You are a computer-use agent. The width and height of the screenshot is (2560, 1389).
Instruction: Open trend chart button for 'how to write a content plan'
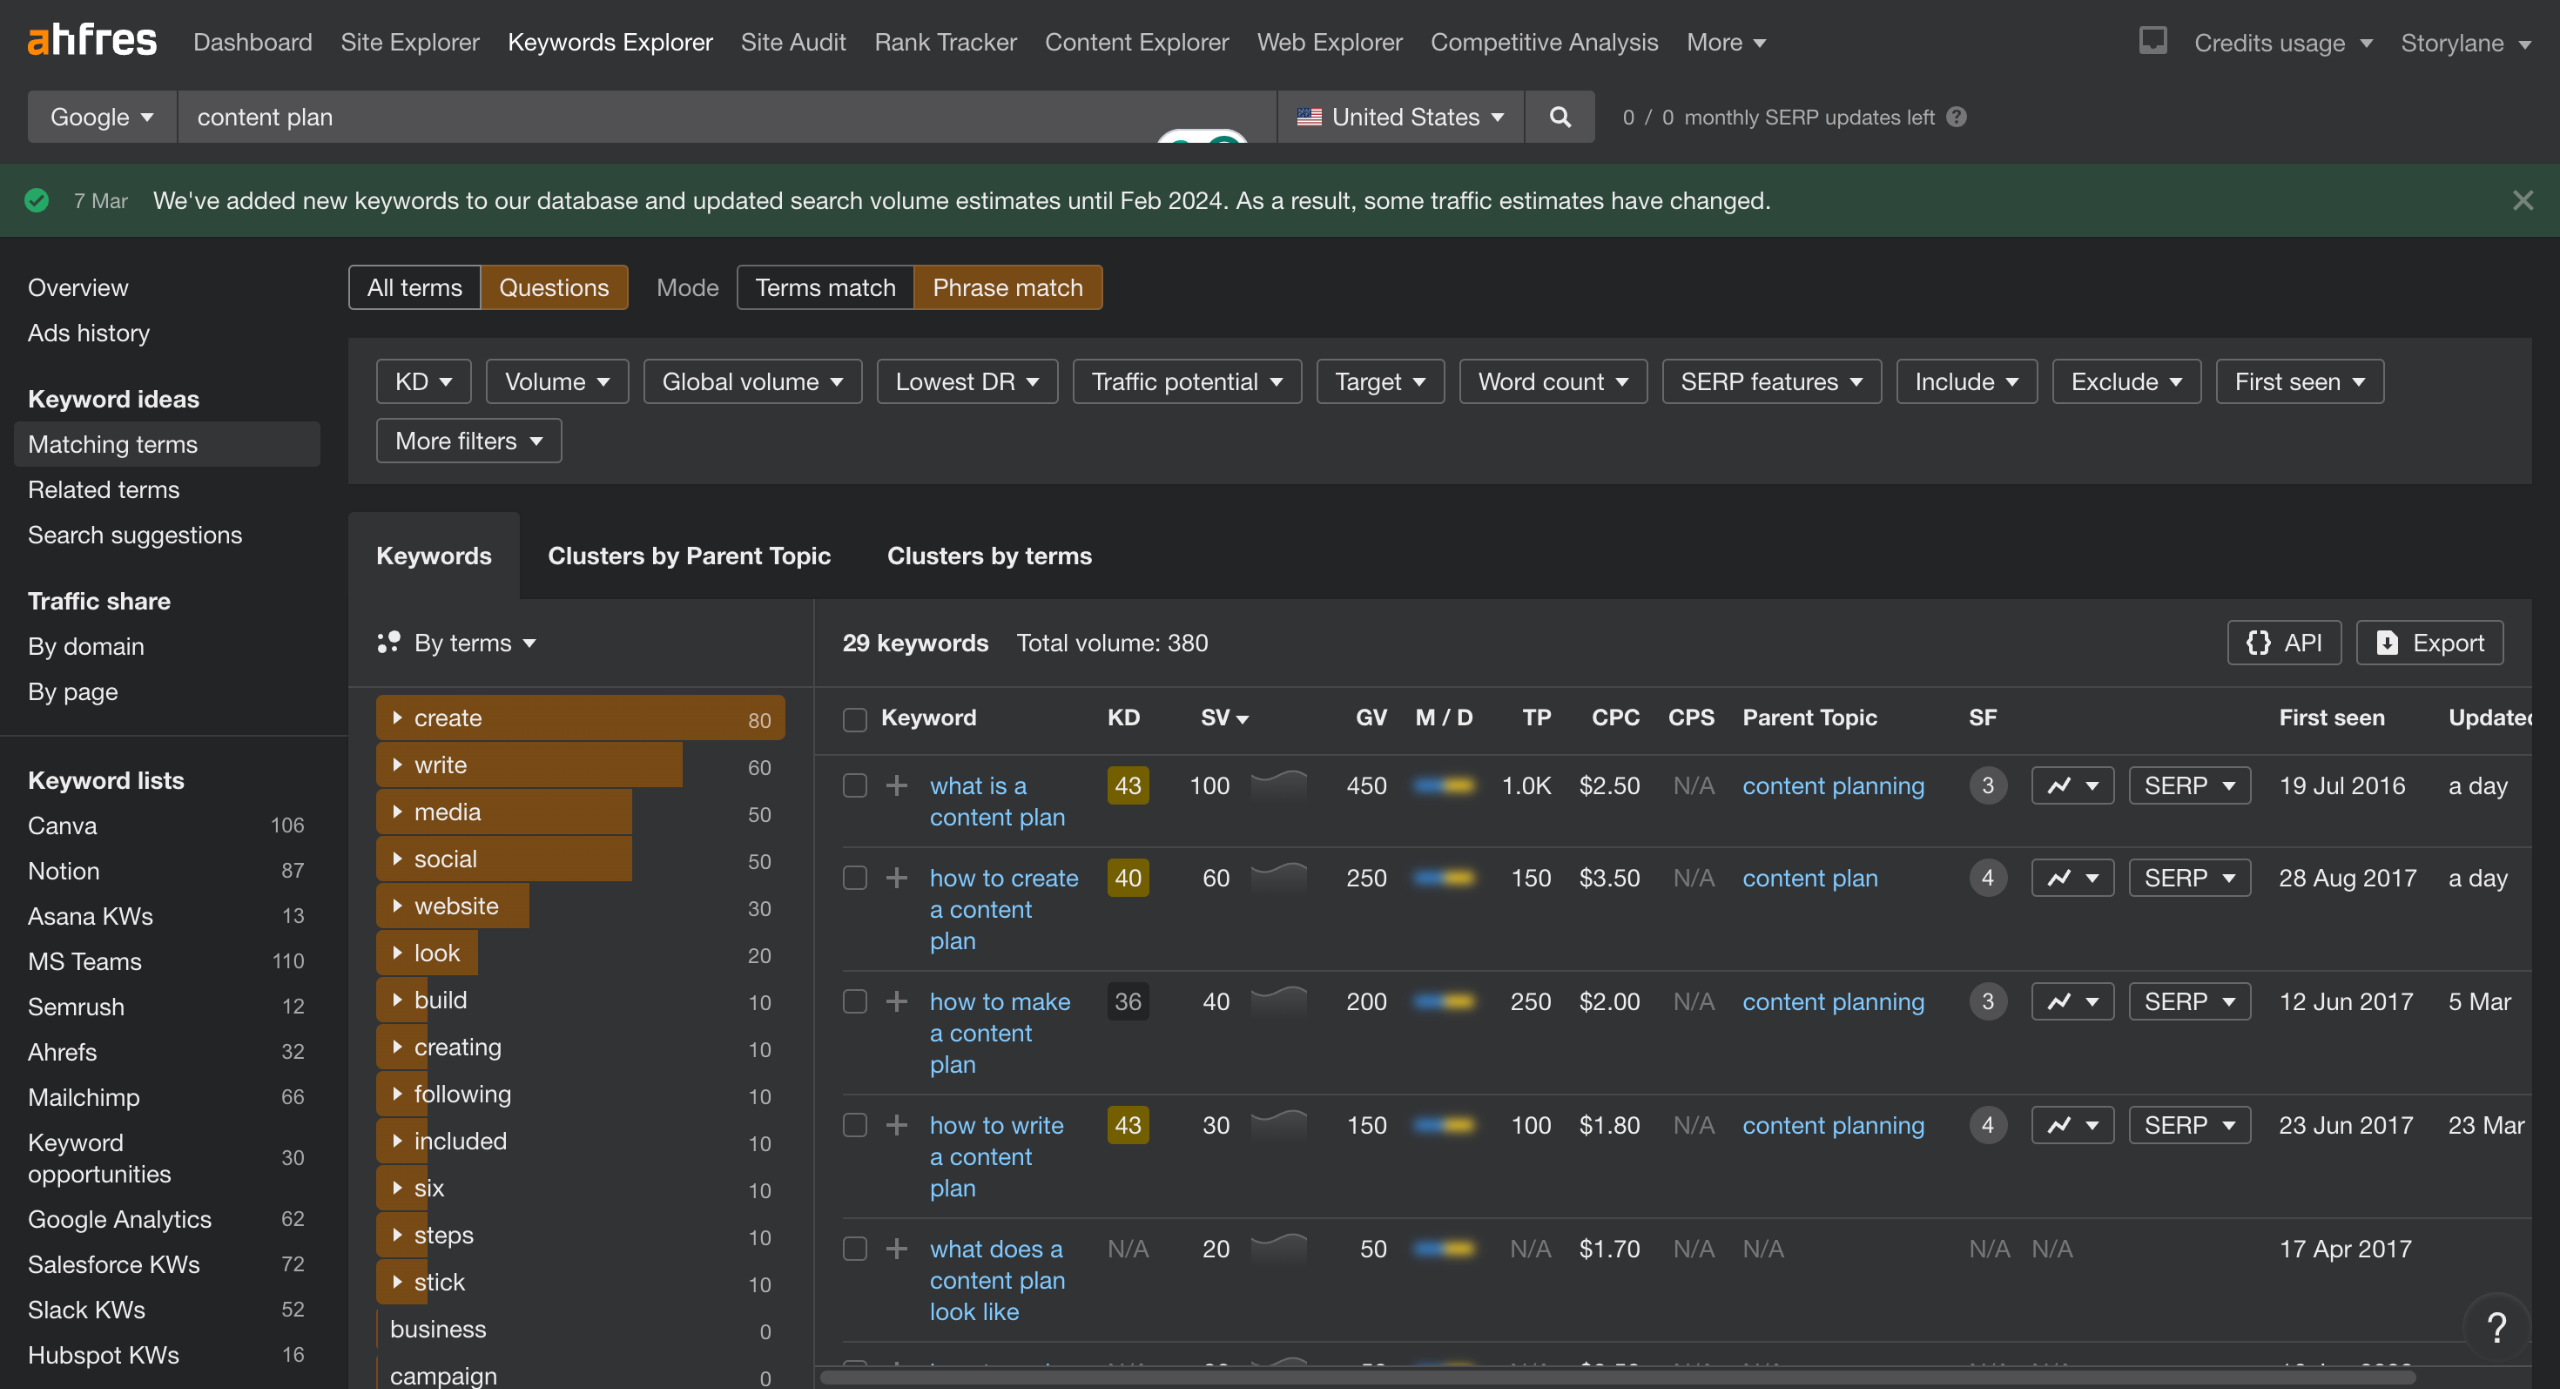click(x=2072, y=1125)
